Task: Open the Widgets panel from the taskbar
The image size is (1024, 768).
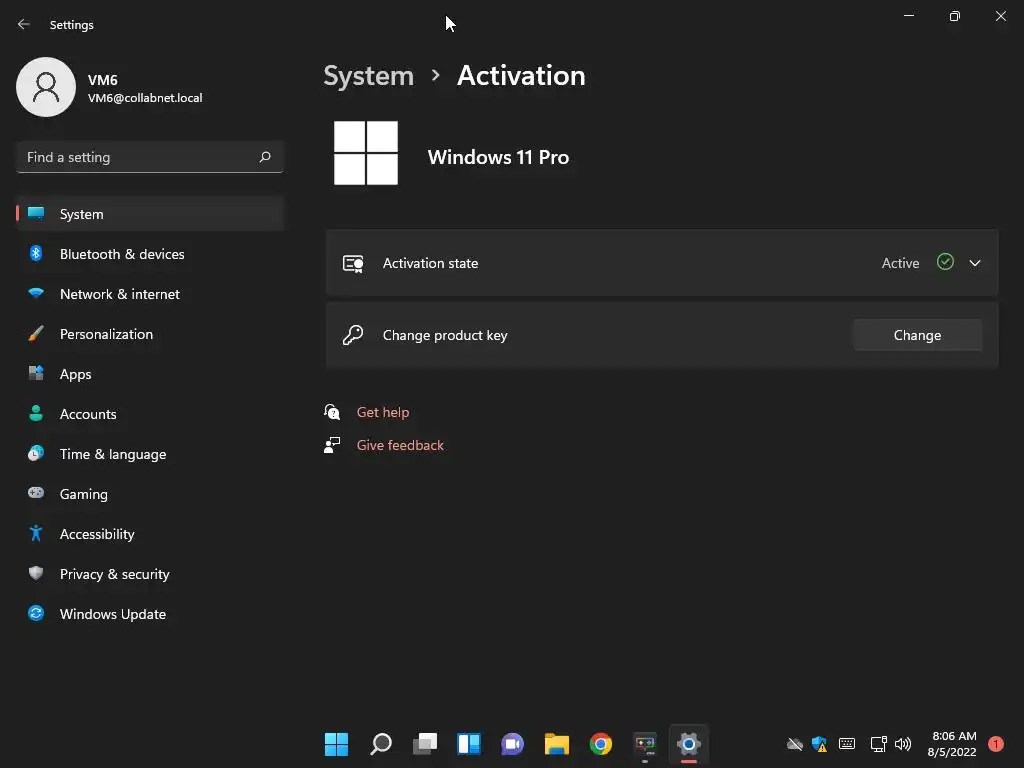Action: click(469, 744)
